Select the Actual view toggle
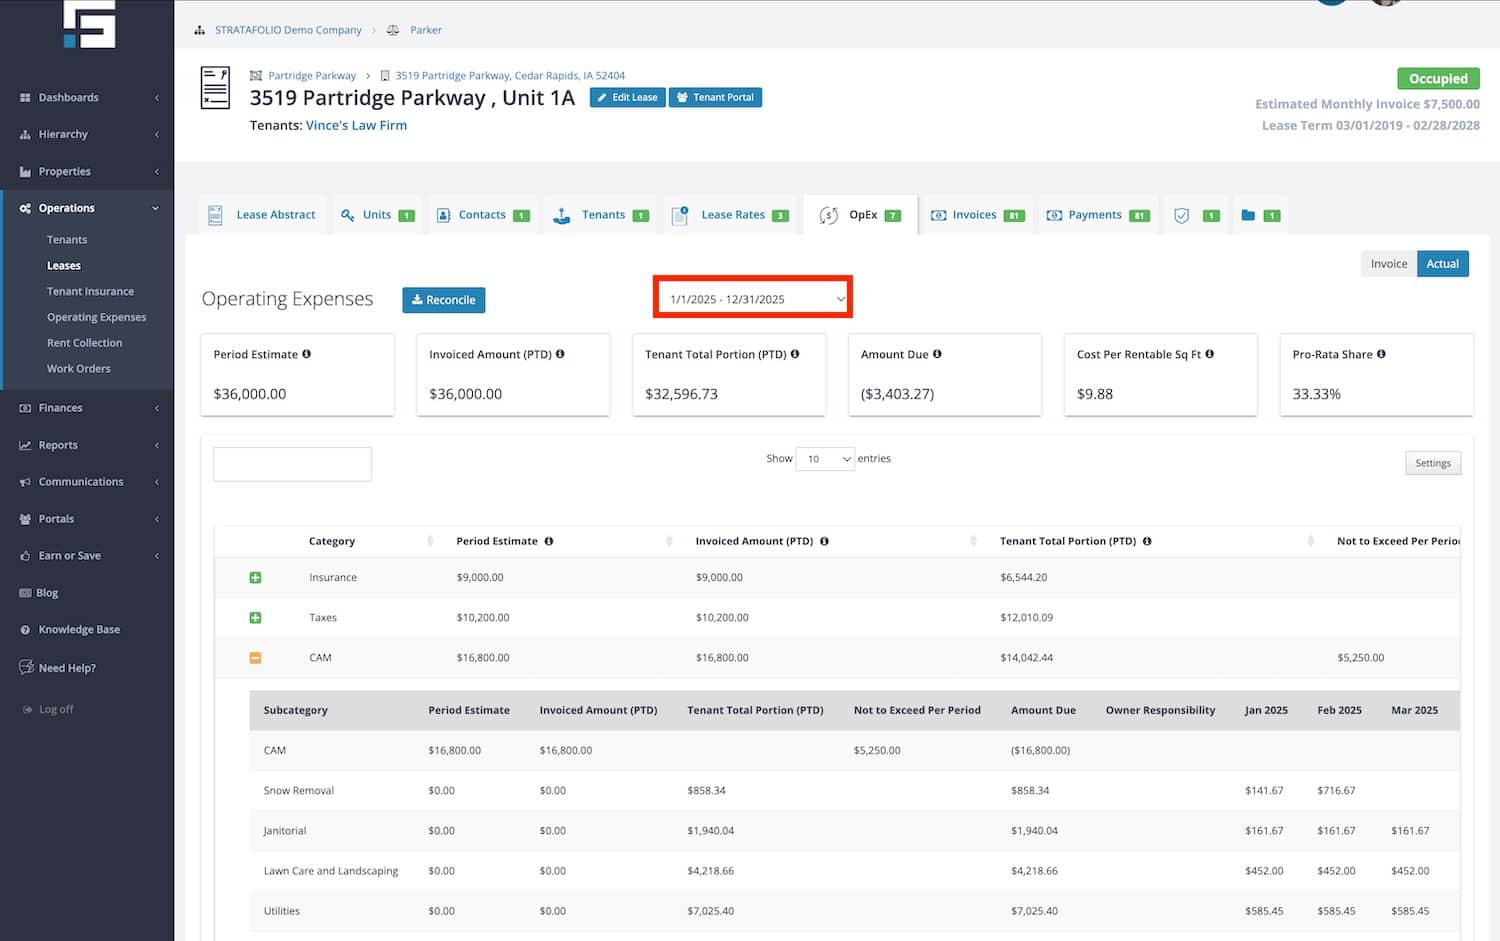This screenshot has height=941, width=1500. (x=1442, y=264)
